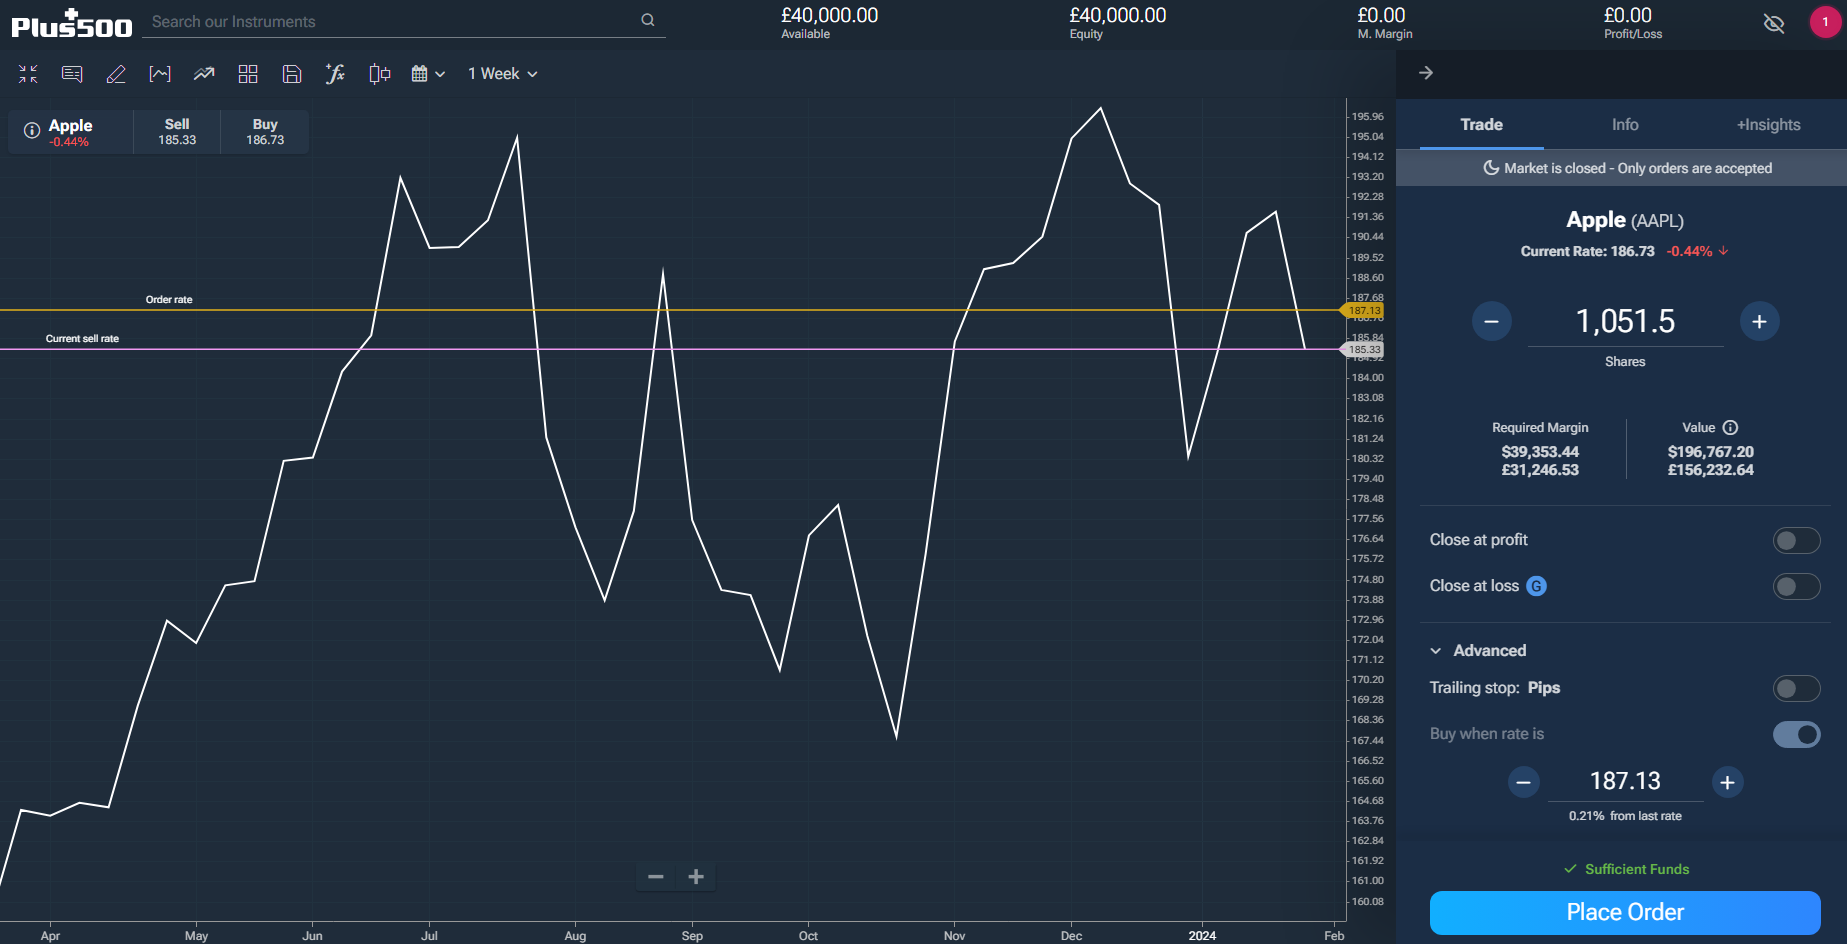Screen dimensions: 1847x944
Task: Click the trend line comparison icon
Action: click(204, 74)
